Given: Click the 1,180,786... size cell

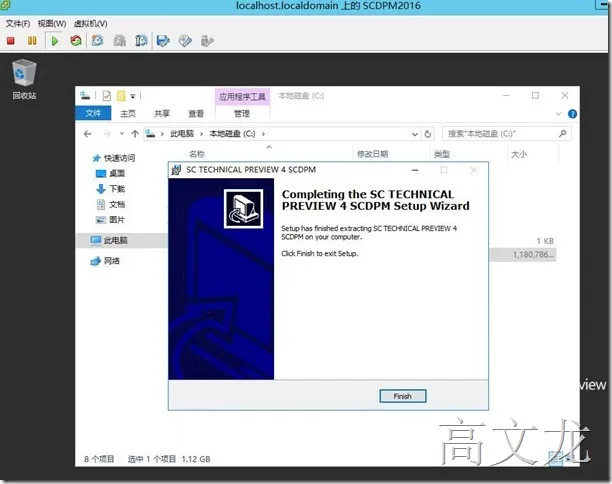Looking at the screenshot, I should pyautogui.click(x=533, y=254).
